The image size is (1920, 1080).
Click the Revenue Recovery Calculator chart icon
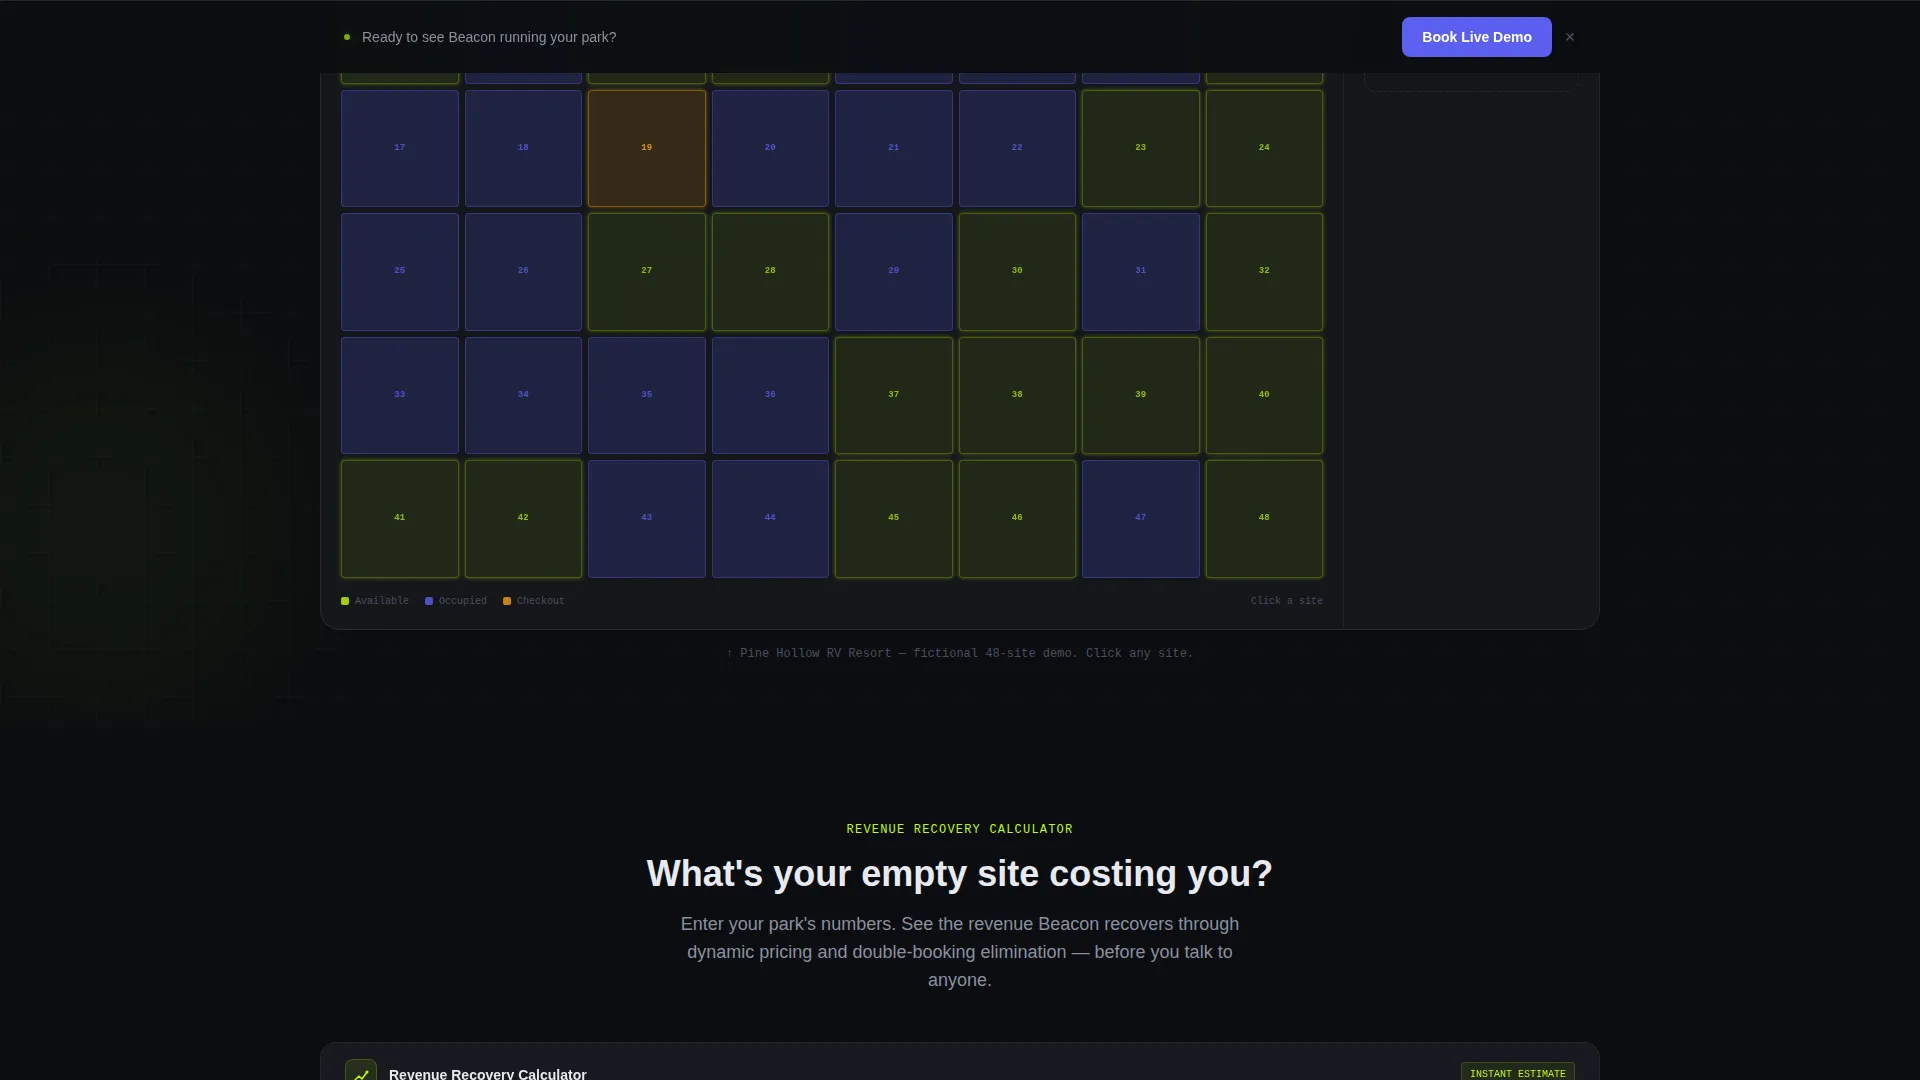(x=361, y=1072)
